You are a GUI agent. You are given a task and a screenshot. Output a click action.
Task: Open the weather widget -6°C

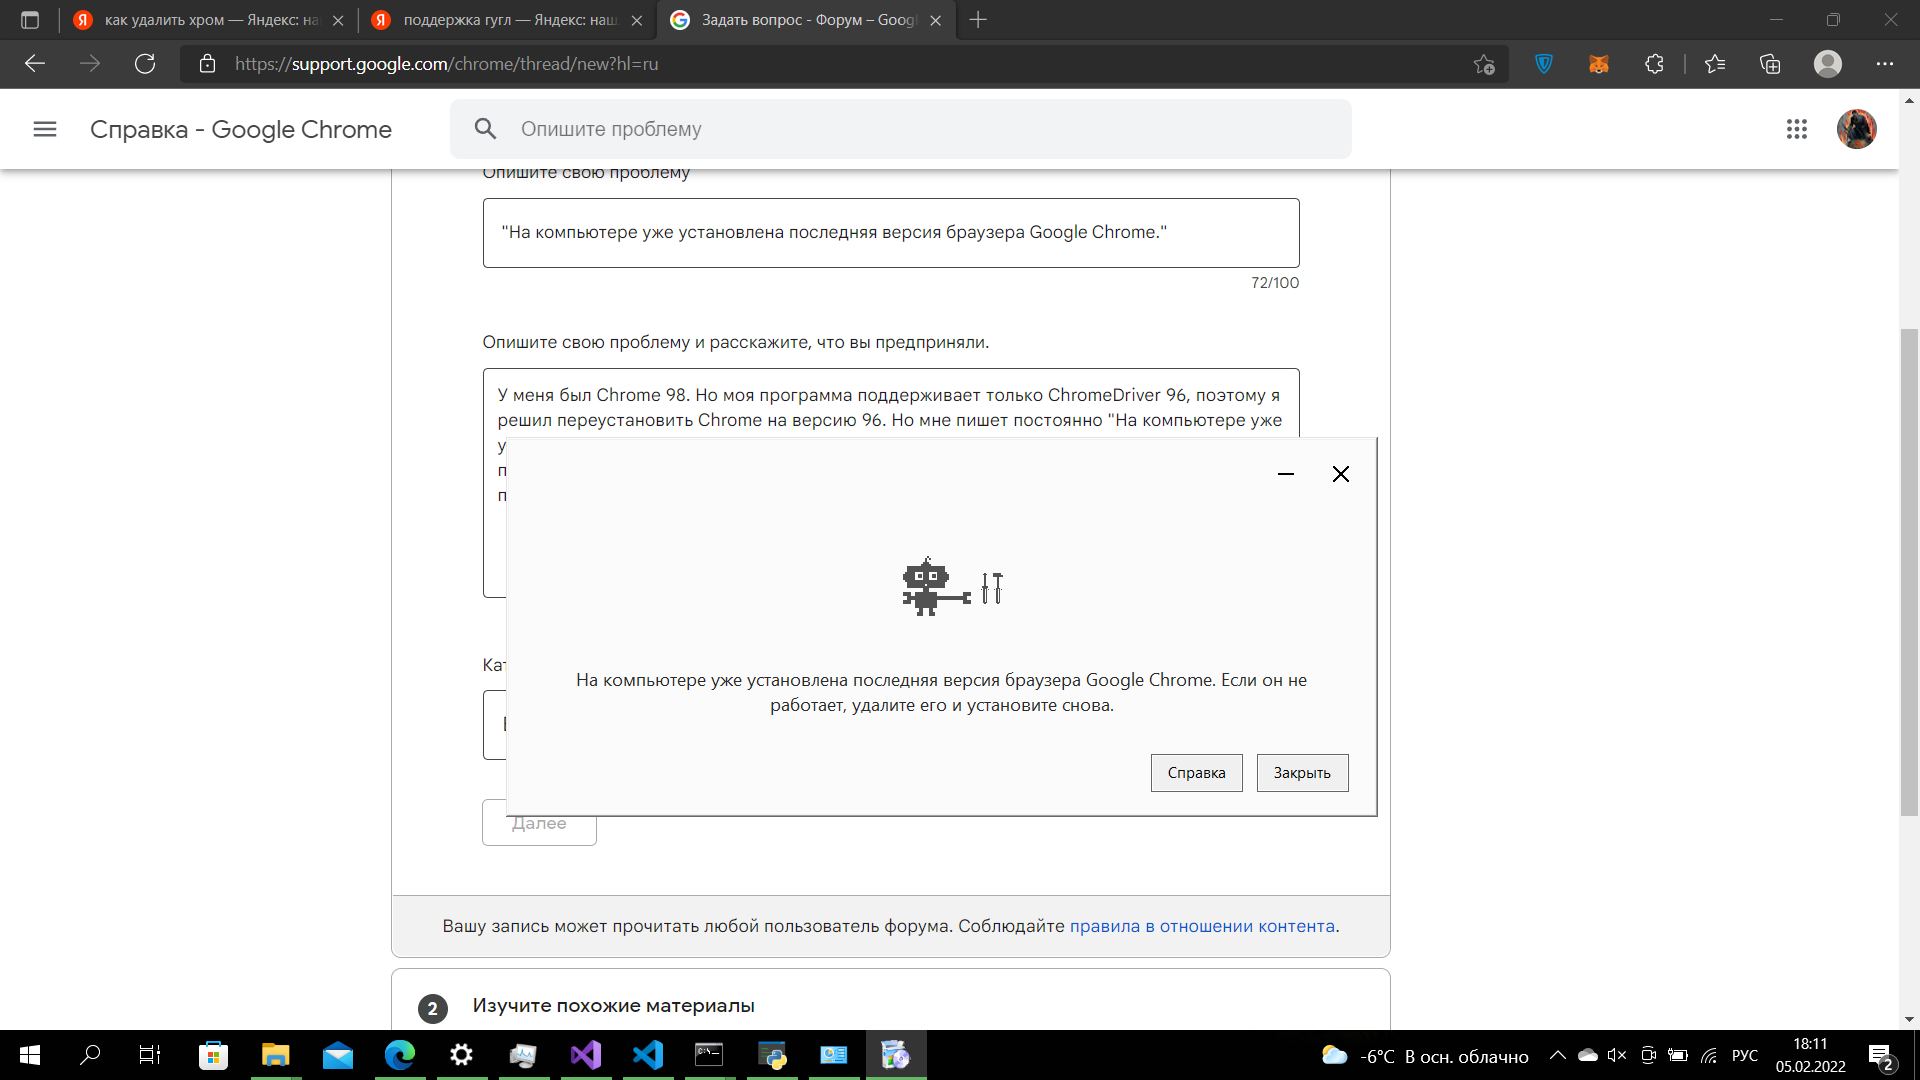click(x=1425, y=1056)
